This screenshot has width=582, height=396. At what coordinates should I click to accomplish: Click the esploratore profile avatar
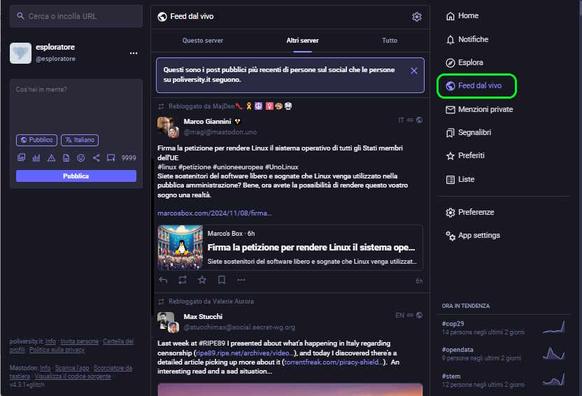(x=20, y=53)
